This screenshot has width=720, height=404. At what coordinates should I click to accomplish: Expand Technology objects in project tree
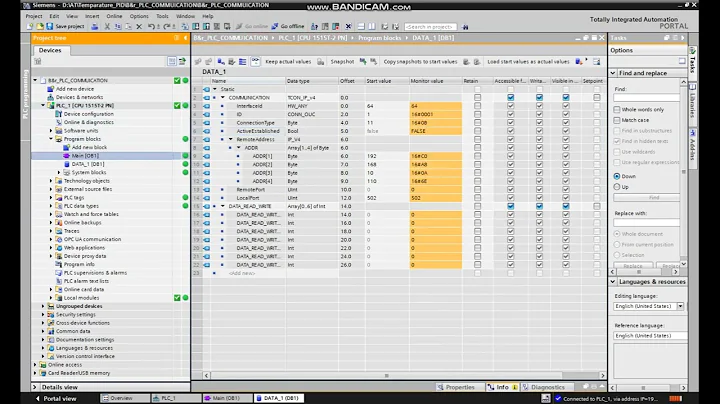pyautogui.click(x=51, y=181)
